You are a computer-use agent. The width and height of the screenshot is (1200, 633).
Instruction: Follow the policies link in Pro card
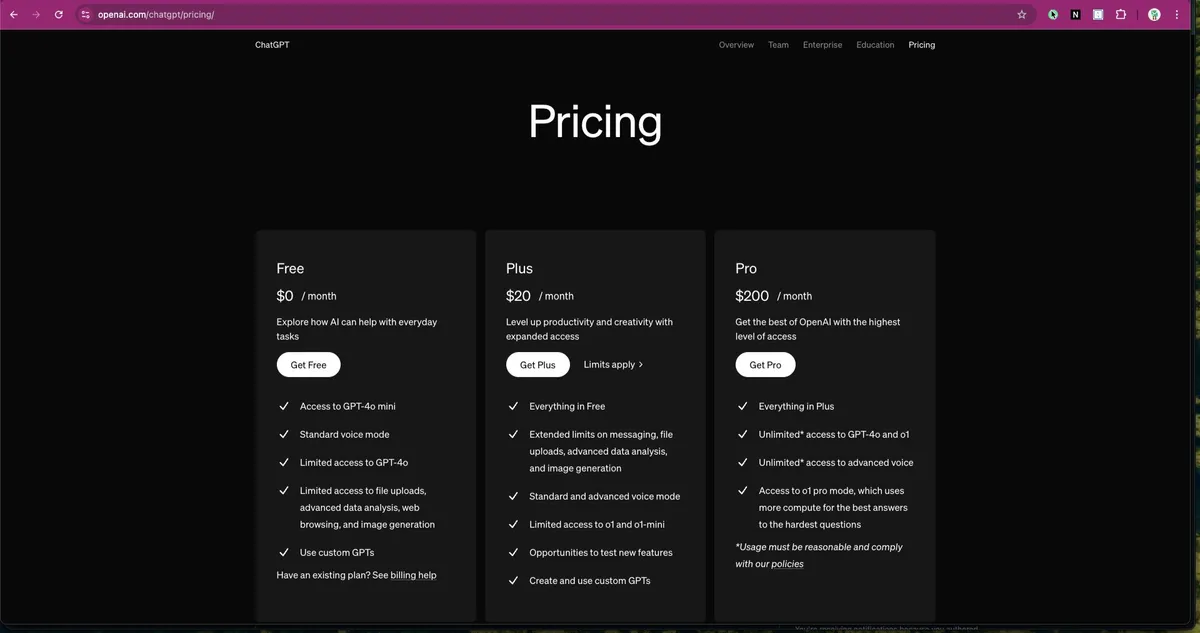(787, 564)
